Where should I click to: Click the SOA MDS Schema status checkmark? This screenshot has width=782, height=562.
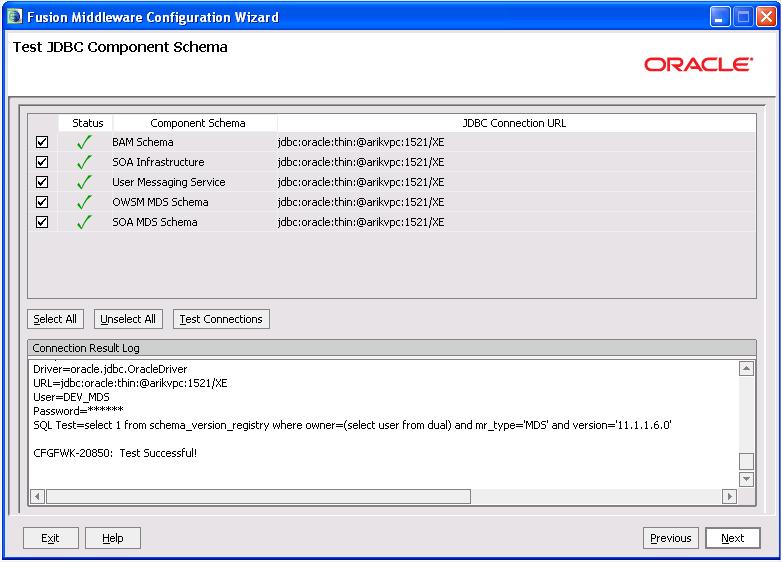pos(84,222)
